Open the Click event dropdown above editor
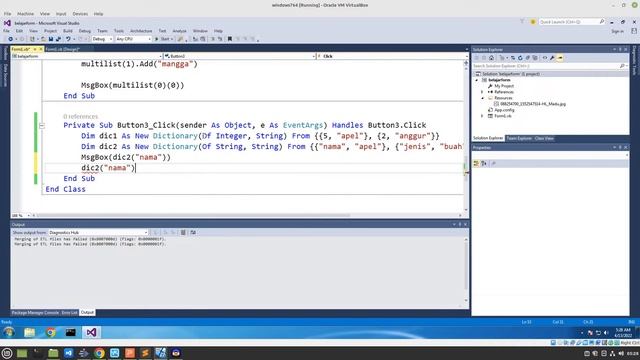The image size is (640, 360). tap(393, 56)
